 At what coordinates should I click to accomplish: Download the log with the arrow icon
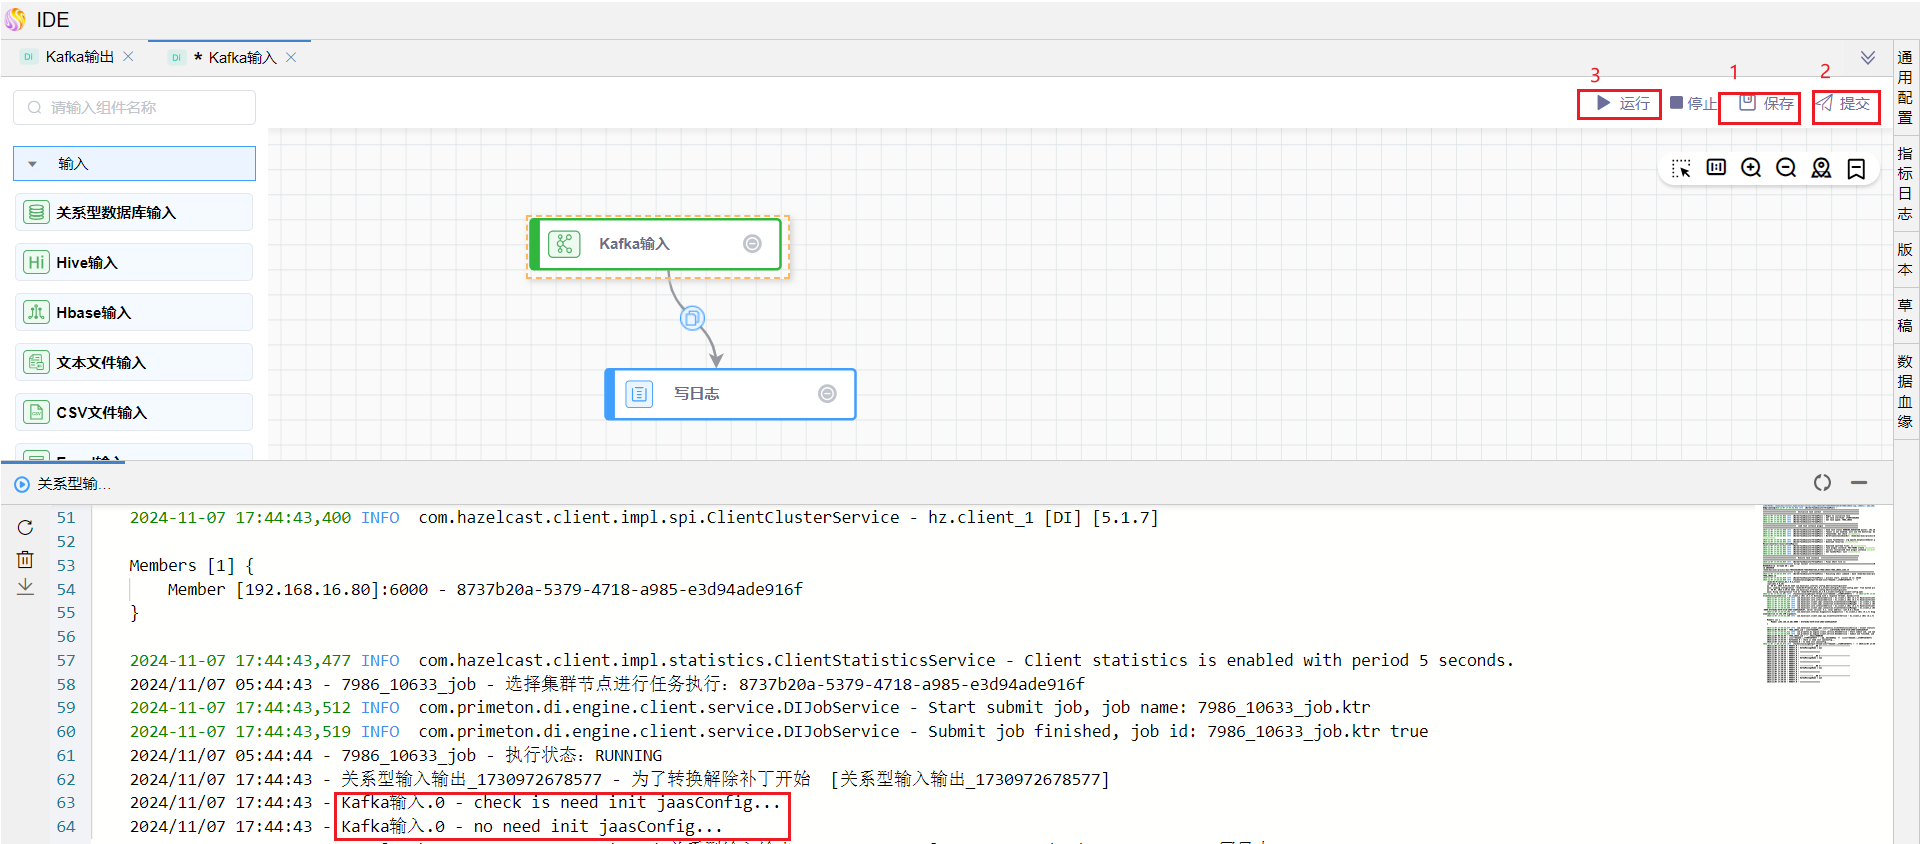(25, 587)
